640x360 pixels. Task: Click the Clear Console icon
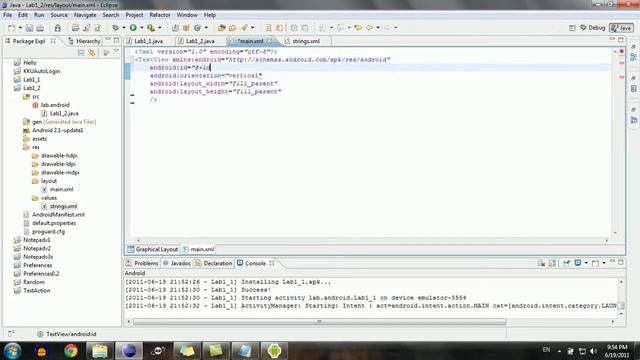pyautogui.click(x=541, y=263)
